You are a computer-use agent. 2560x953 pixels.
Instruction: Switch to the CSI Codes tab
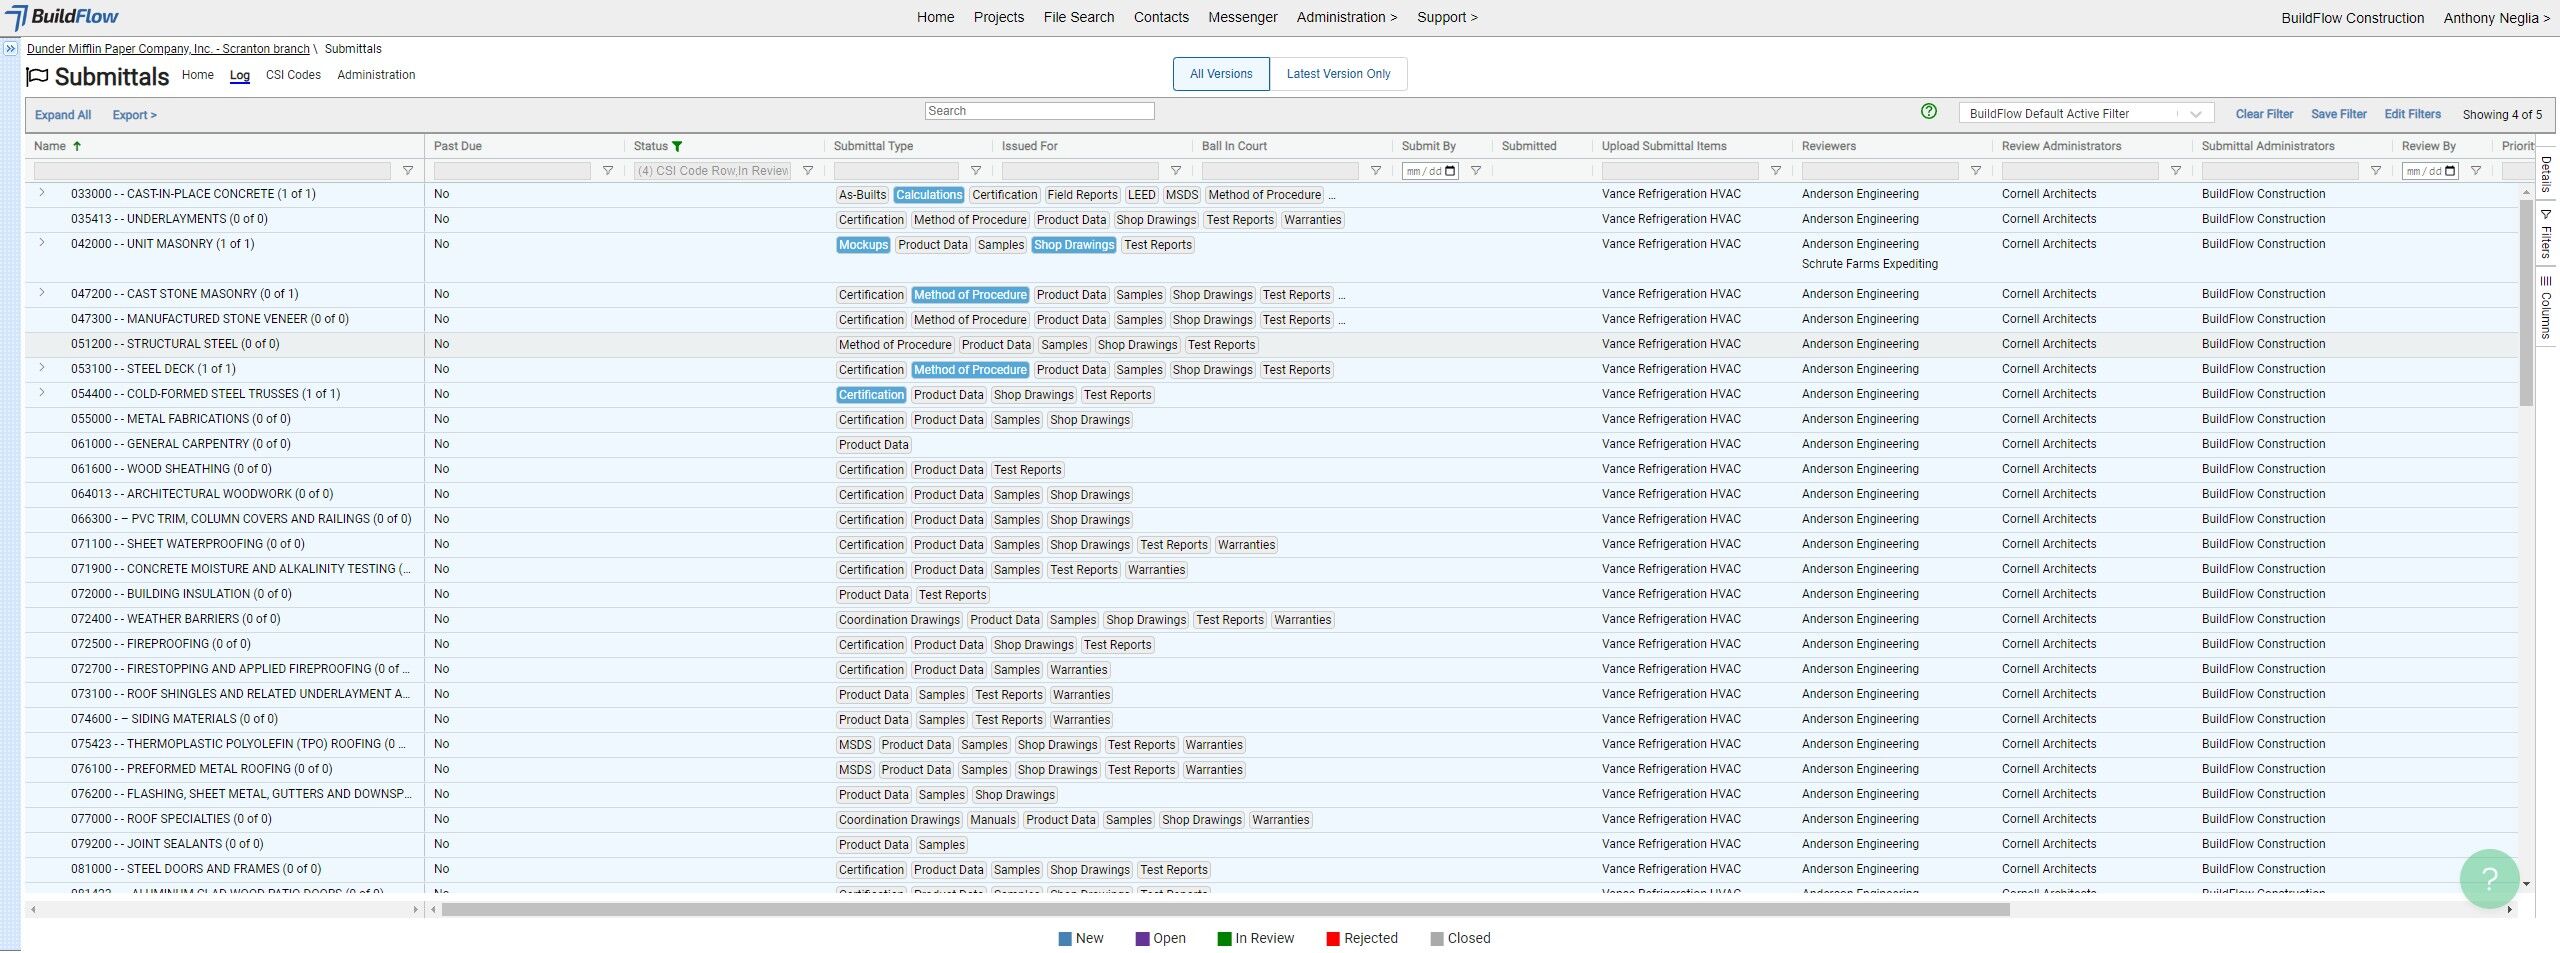[x=293, y=75]
